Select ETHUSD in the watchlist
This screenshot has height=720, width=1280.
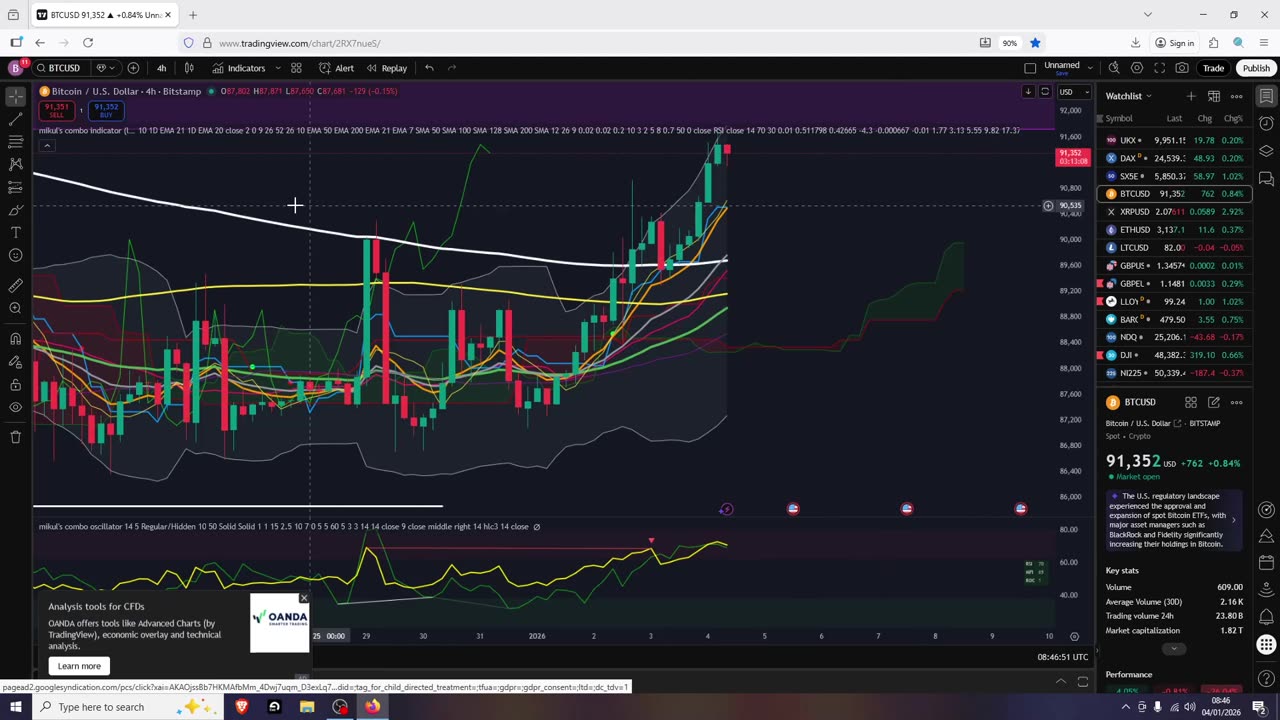[x=1174, y=230]
